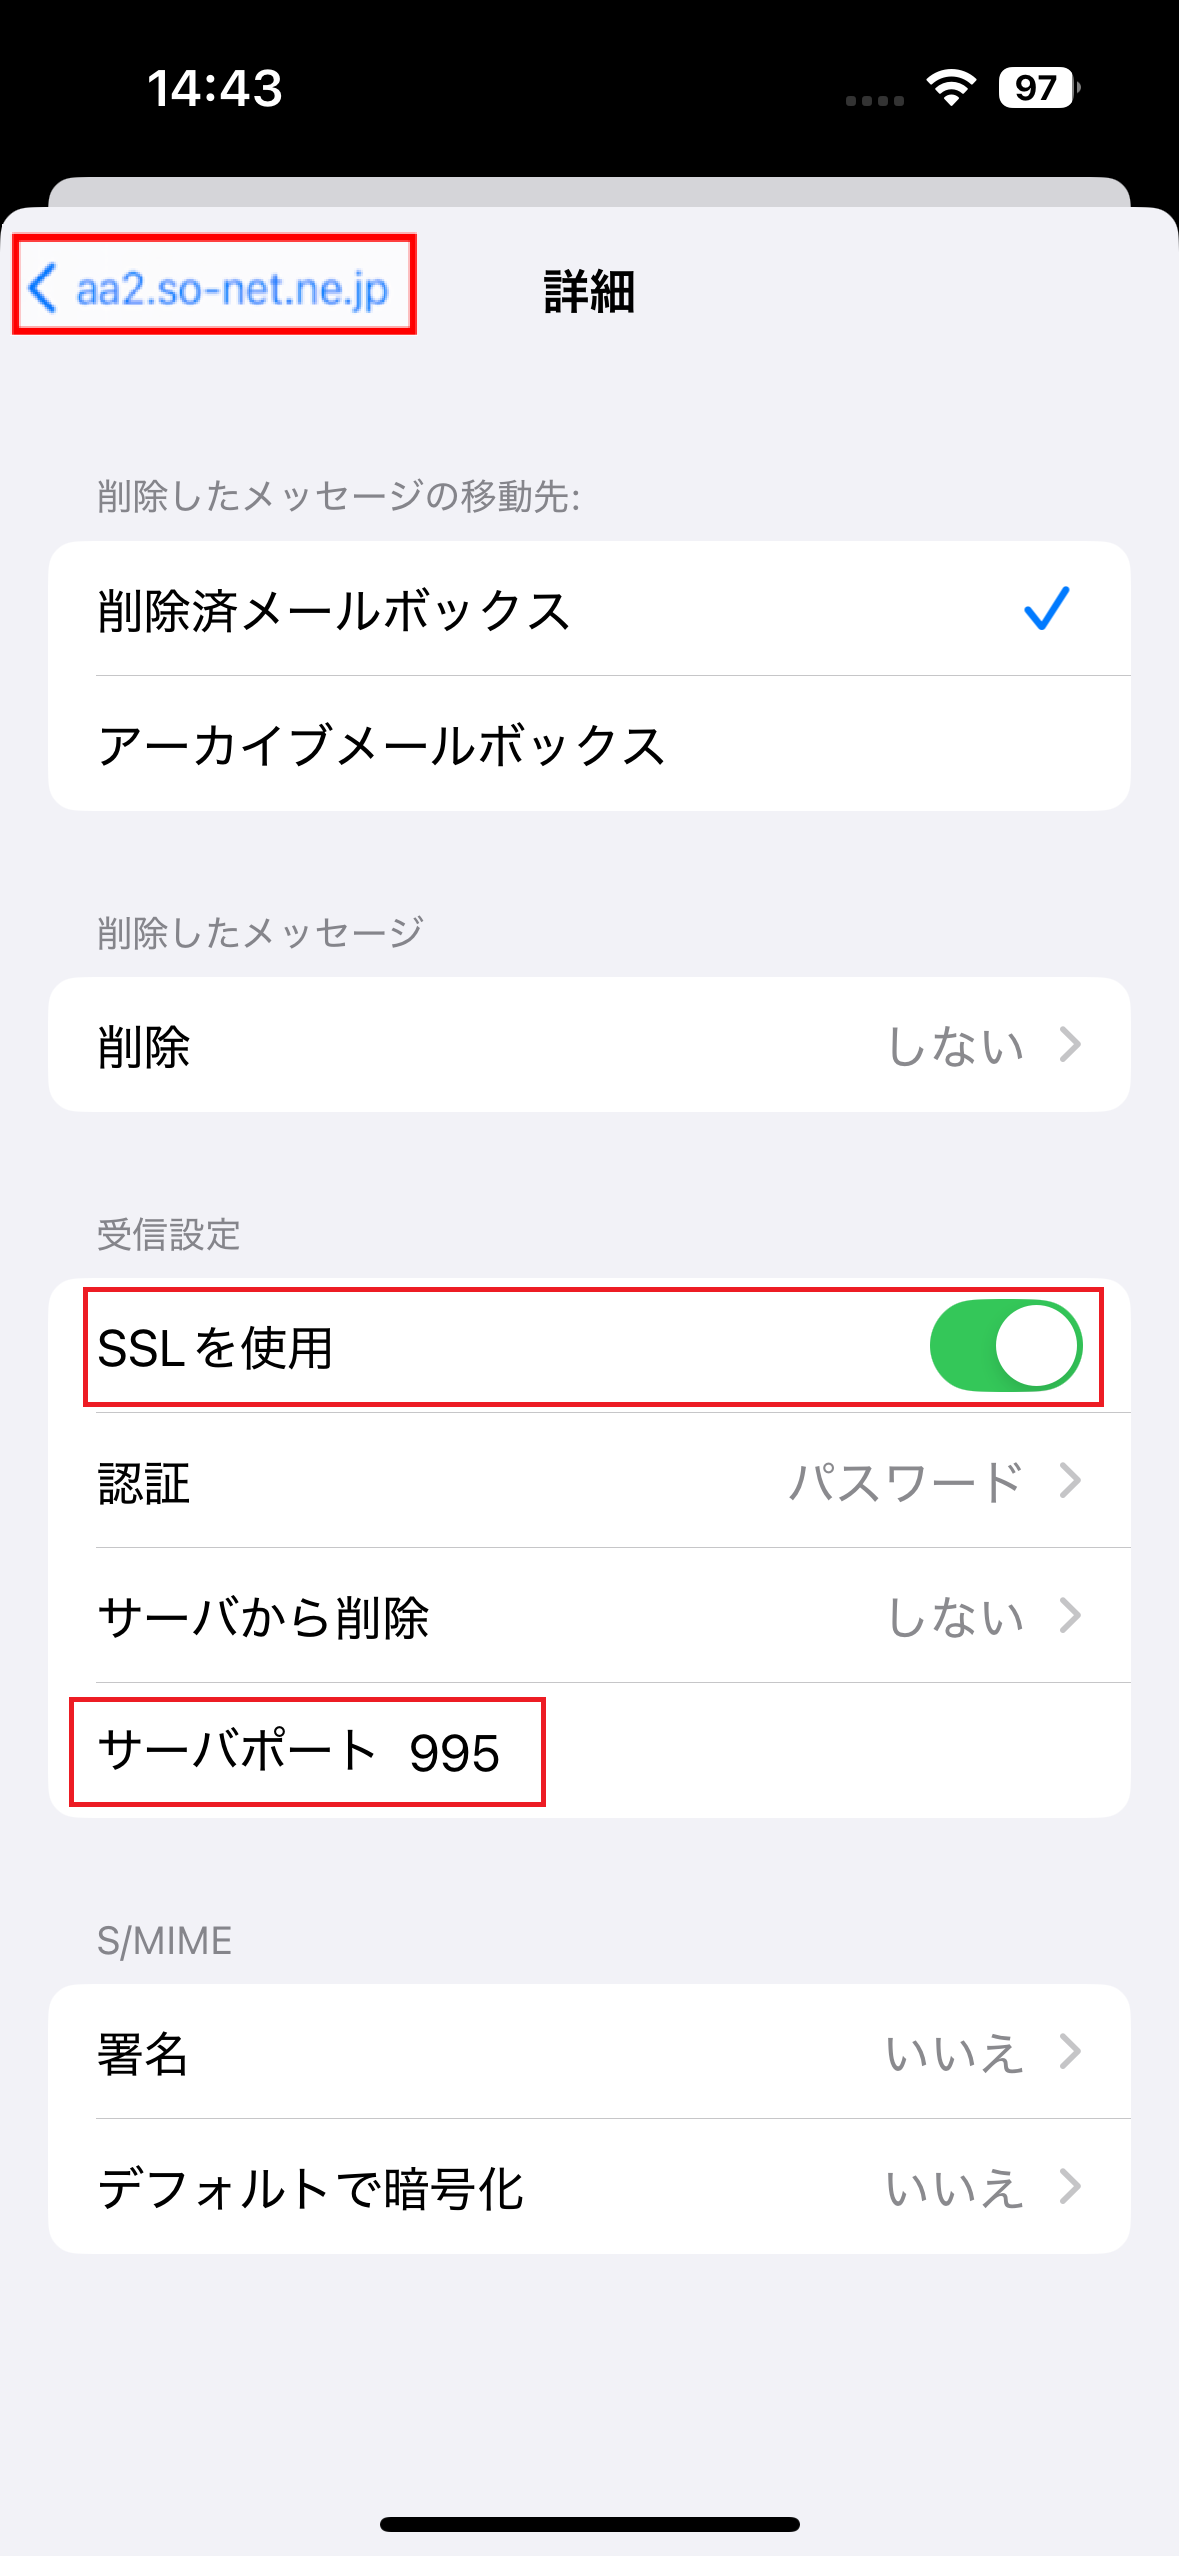Edit the サーバポート 995 field

point(455,1752)
